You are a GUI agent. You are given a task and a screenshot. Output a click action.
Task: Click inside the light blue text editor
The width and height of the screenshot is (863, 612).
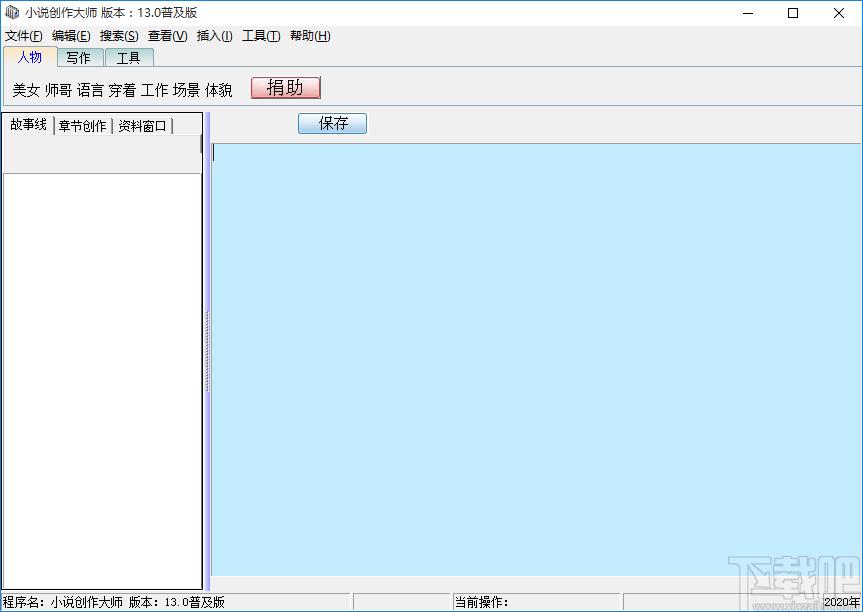535,360
